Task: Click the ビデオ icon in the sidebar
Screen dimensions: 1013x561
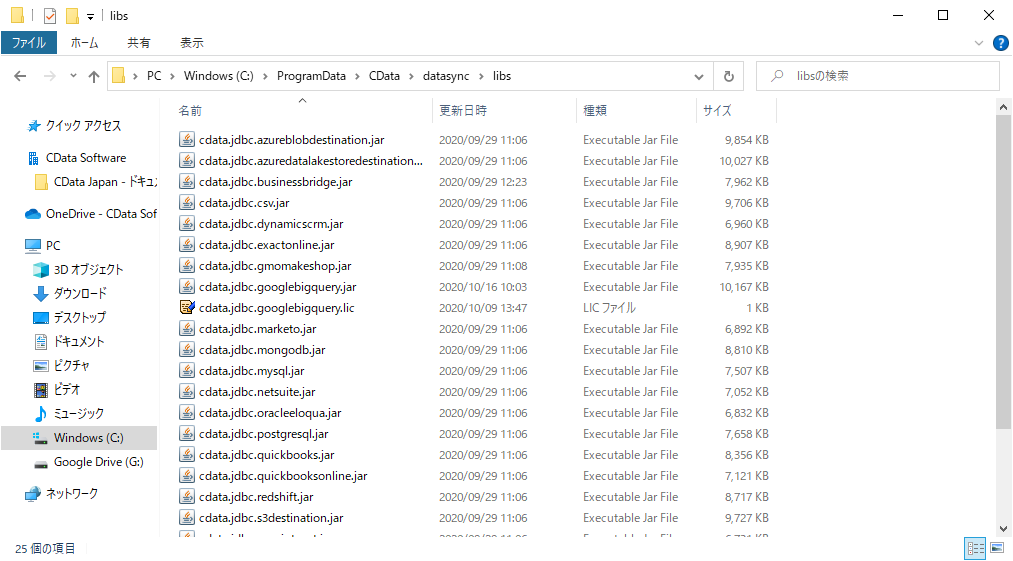Action: pos(41,390)
